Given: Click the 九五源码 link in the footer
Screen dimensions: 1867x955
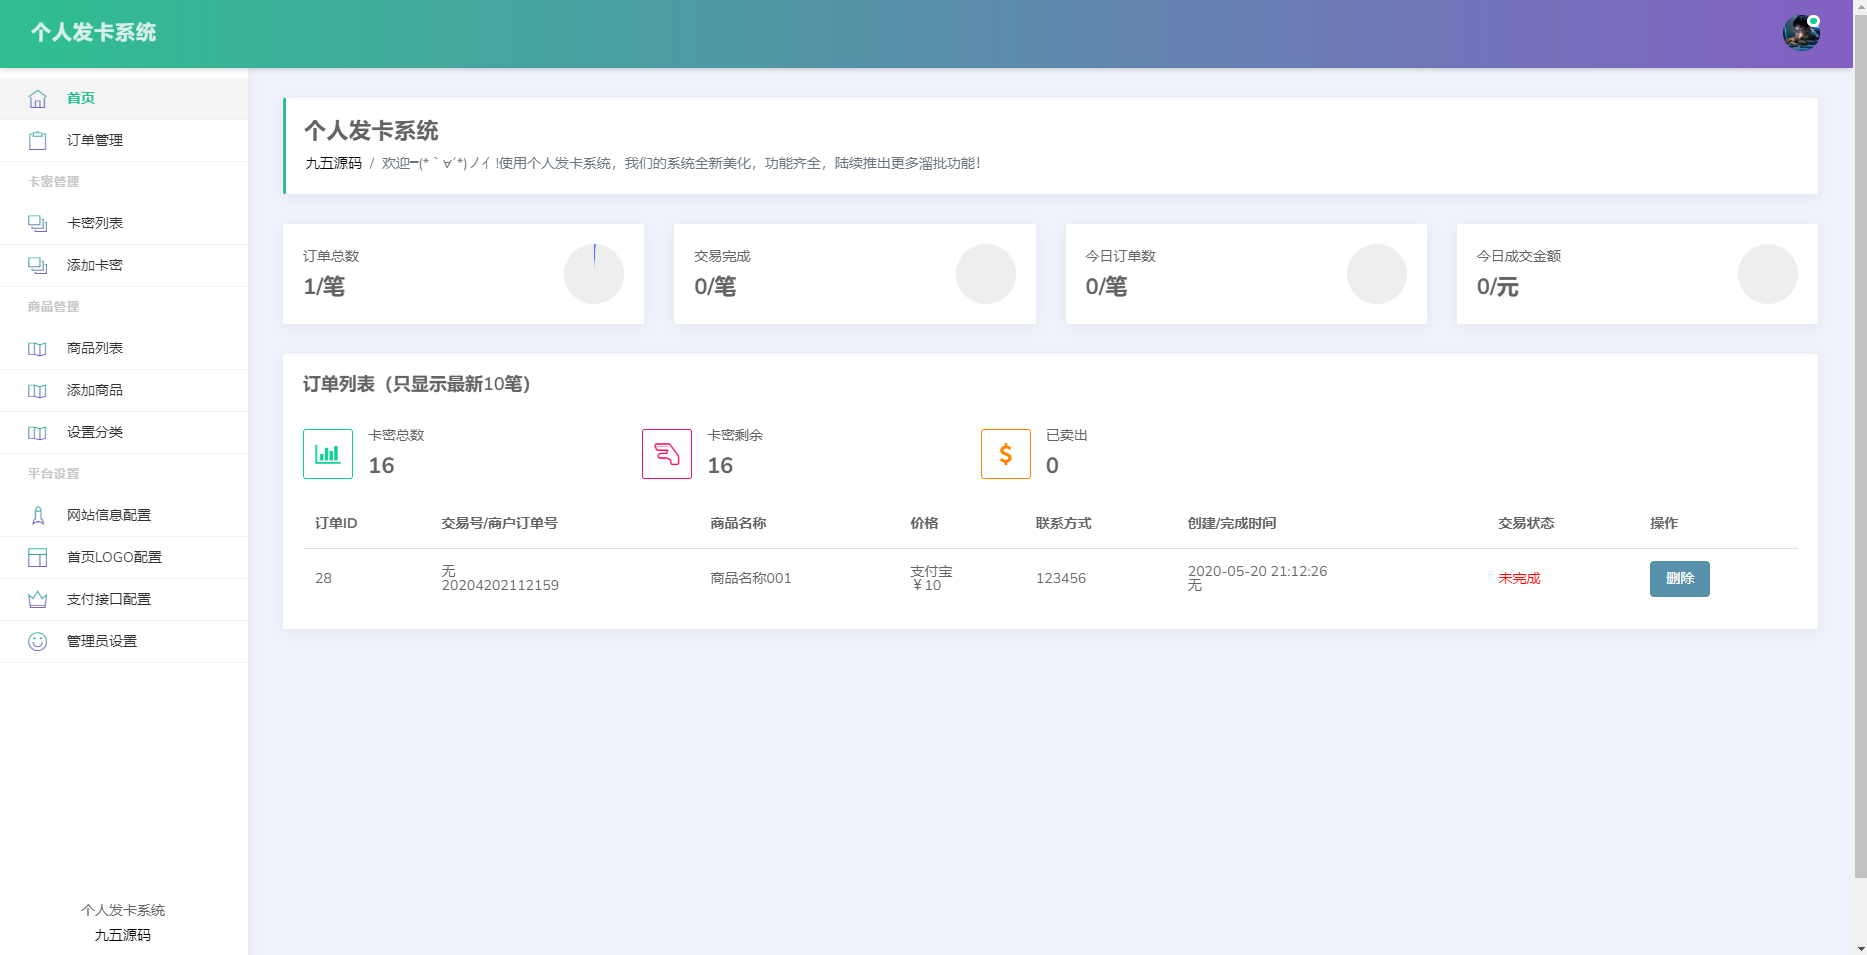Looking at the screenshot, I should tap(123, 936).
